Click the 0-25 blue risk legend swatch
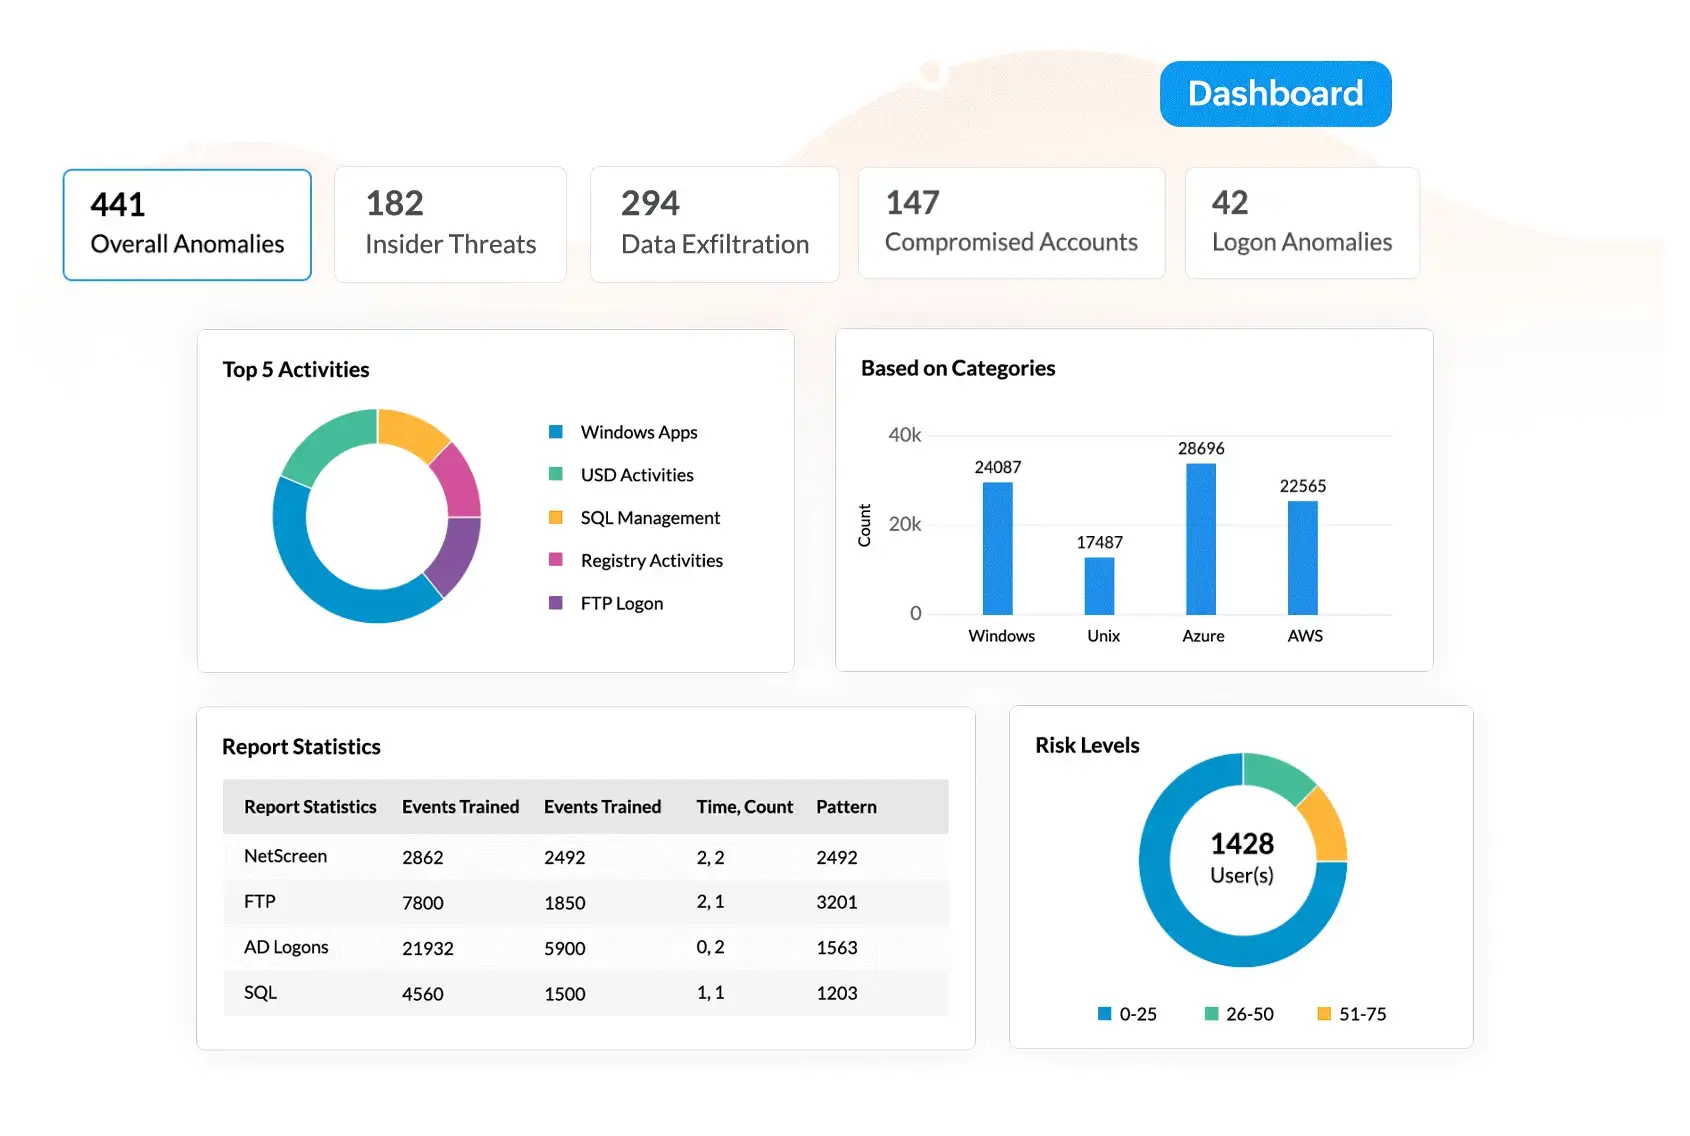Screen dimensions: 1690x1136 coord(1105,1014)
